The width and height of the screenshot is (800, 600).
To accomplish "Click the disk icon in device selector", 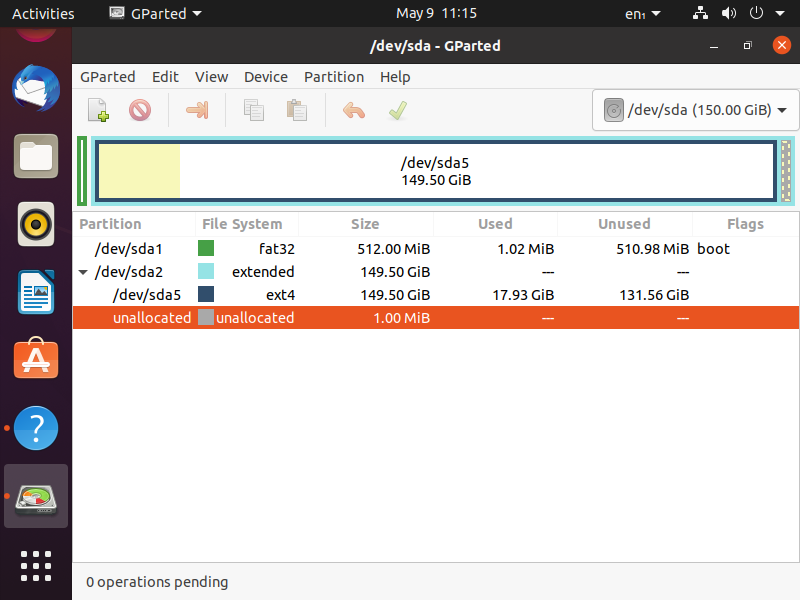I will coord(614,110).
